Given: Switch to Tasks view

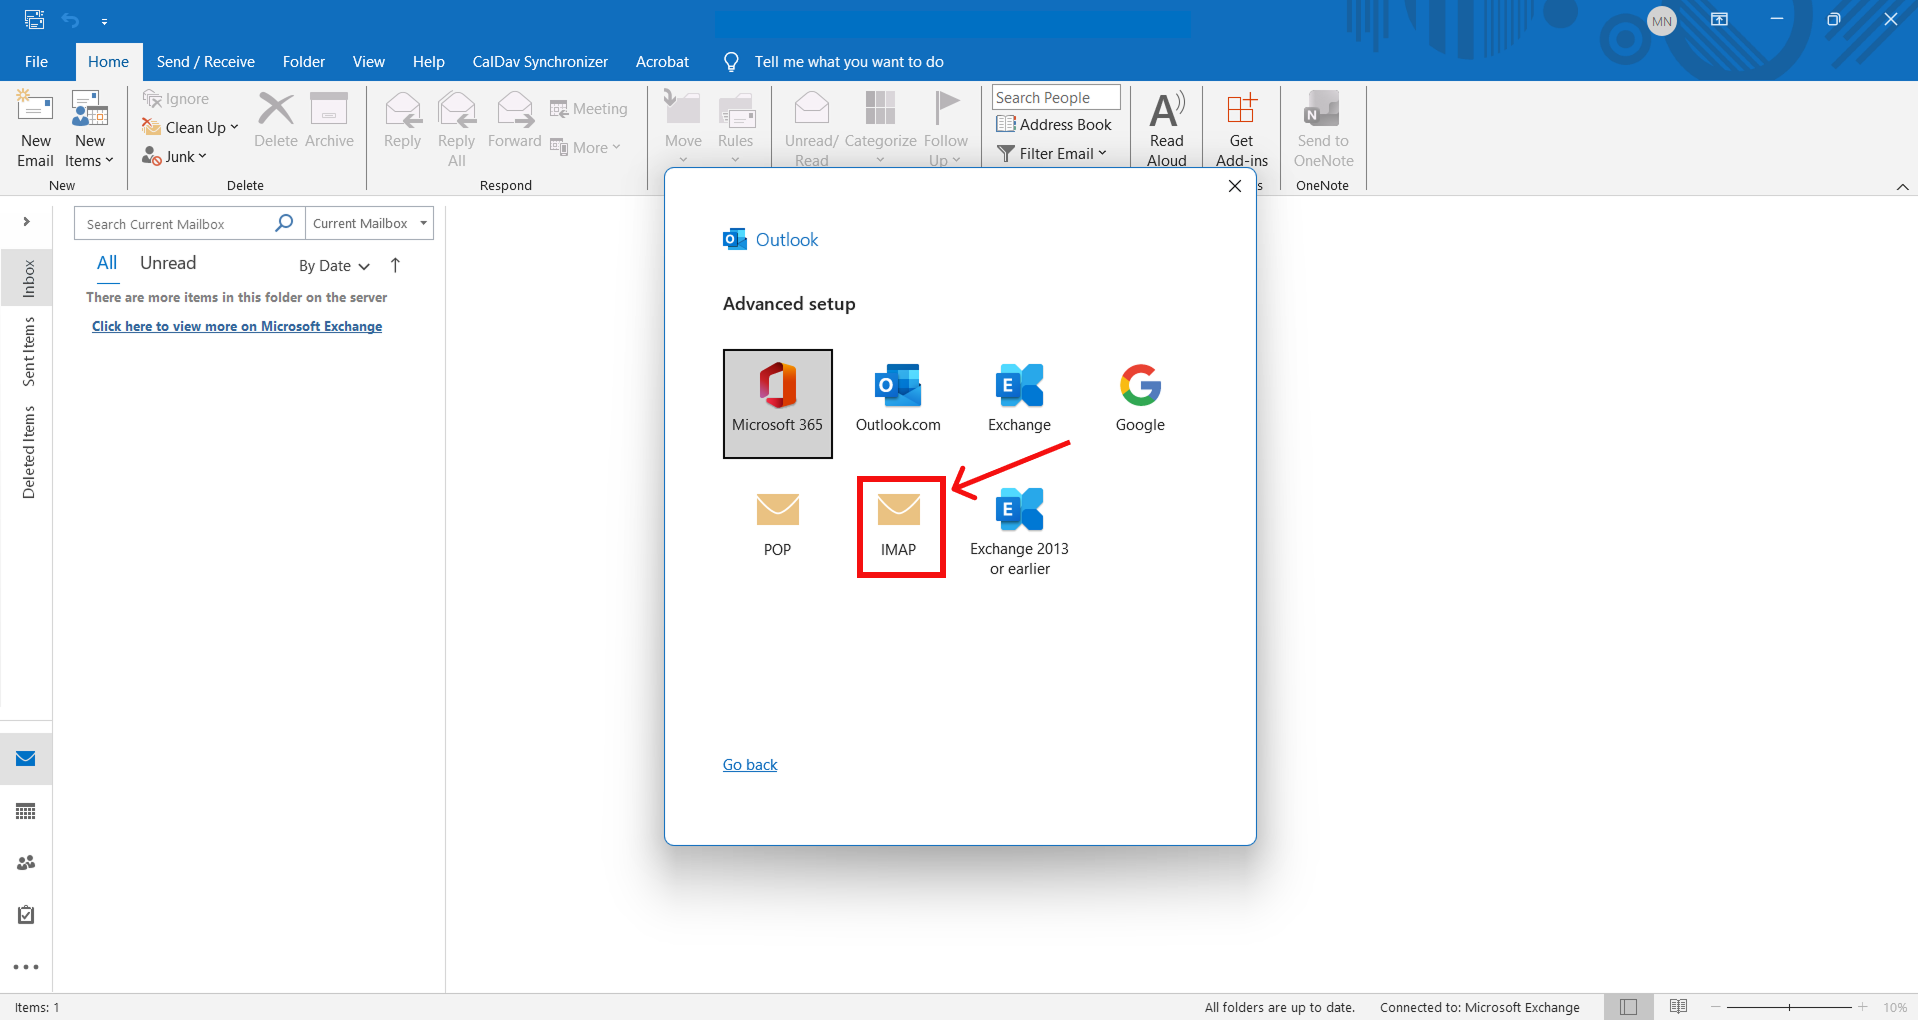Looking at the screenshot, I should [x=26, y=915].
